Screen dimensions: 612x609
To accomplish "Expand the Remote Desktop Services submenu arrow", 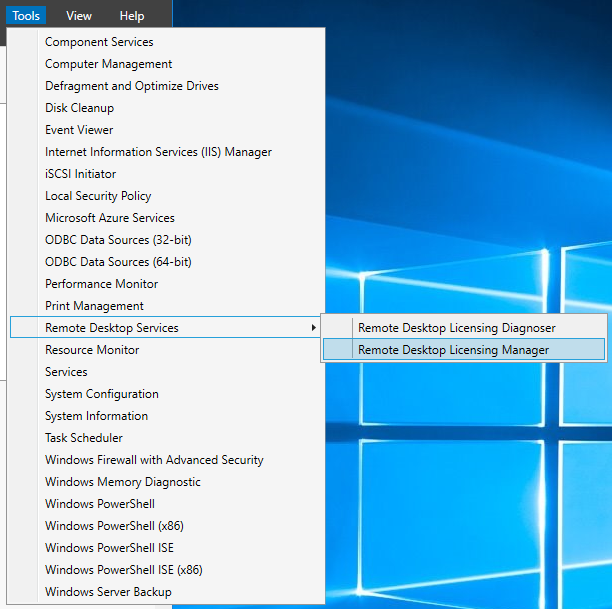I will (314, 328).
